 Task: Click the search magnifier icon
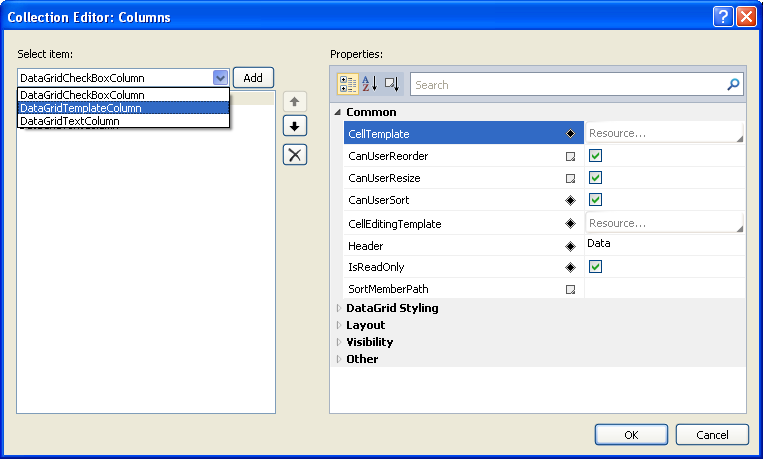point(733,85)
